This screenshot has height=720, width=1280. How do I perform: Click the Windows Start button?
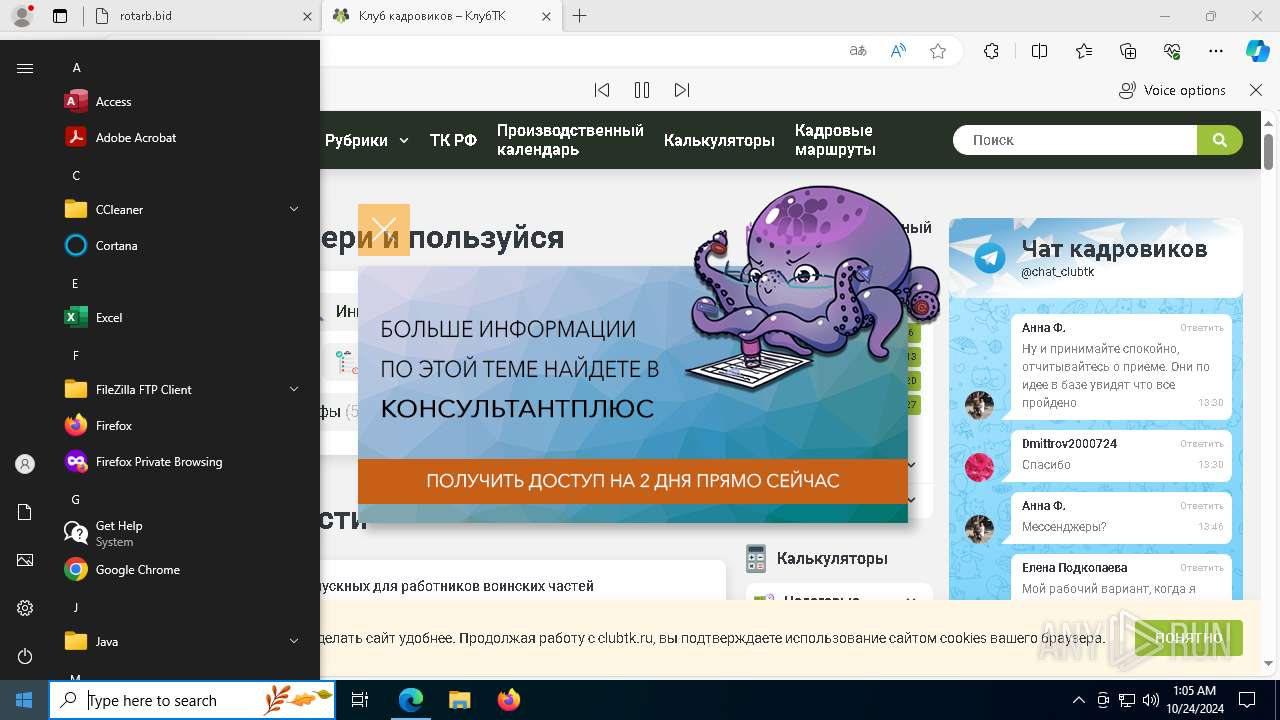24,700
